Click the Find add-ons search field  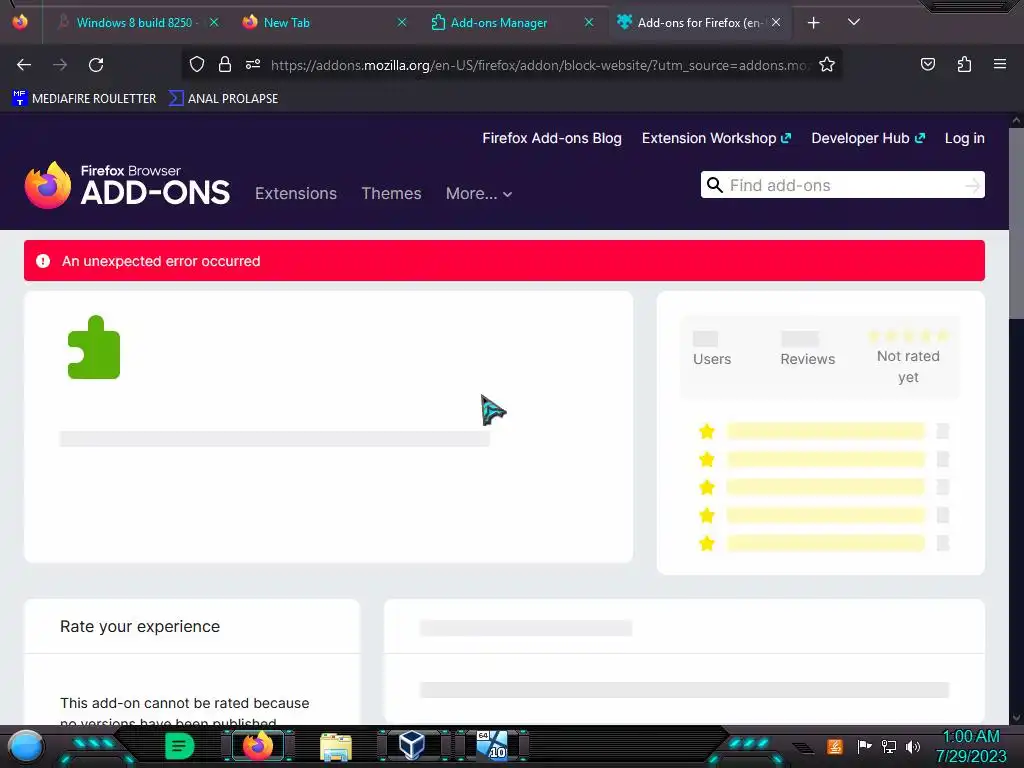point(842,185)
